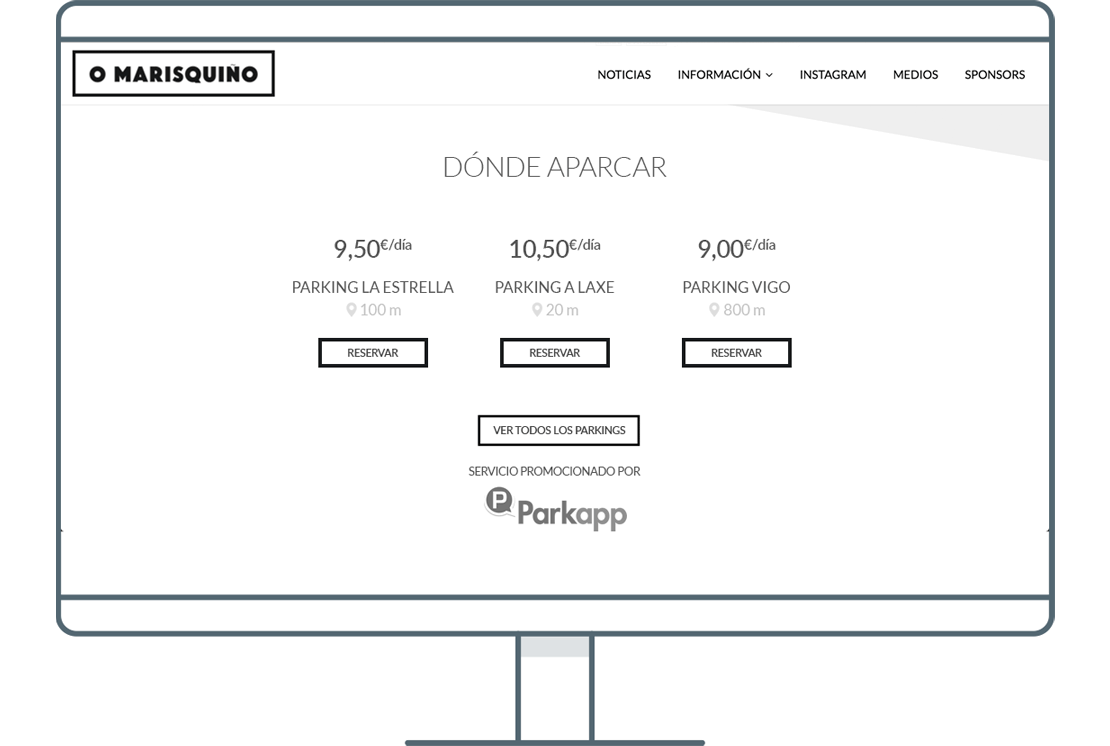Image resolution: width=1110 pixels, height=746 pixels.
Task: Open the Parkapp sponsor logo
Action: point(556,508)
